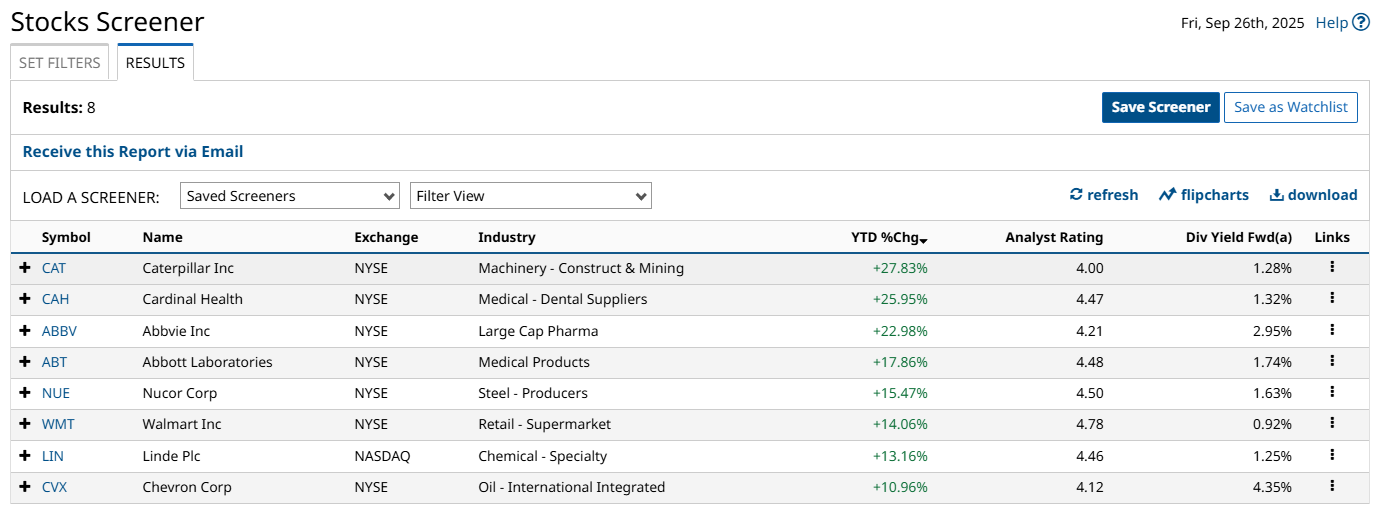Click the Help question mark icon
Image resolution: width=1387 pixels, height=516 pixels.
pyautogui.click(x=1361, y=23)
